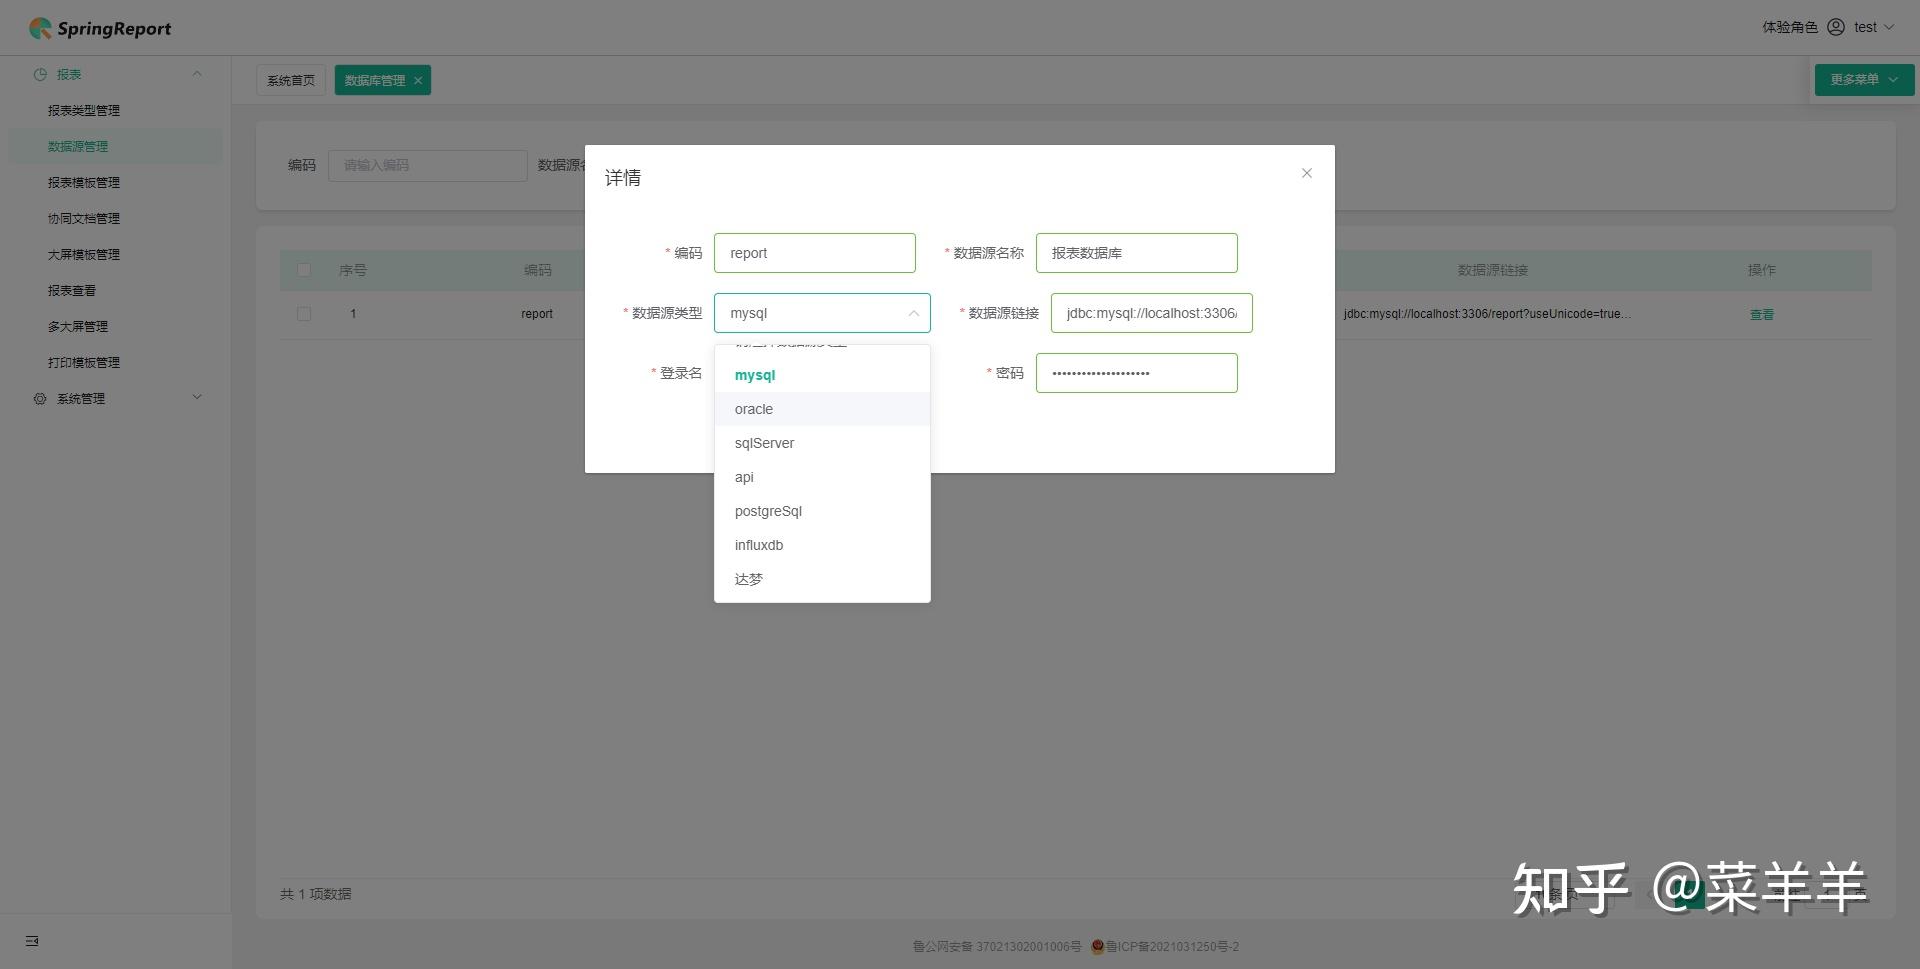
Task: Click the gear icon beside 系统管理
Action: point(40,398)
